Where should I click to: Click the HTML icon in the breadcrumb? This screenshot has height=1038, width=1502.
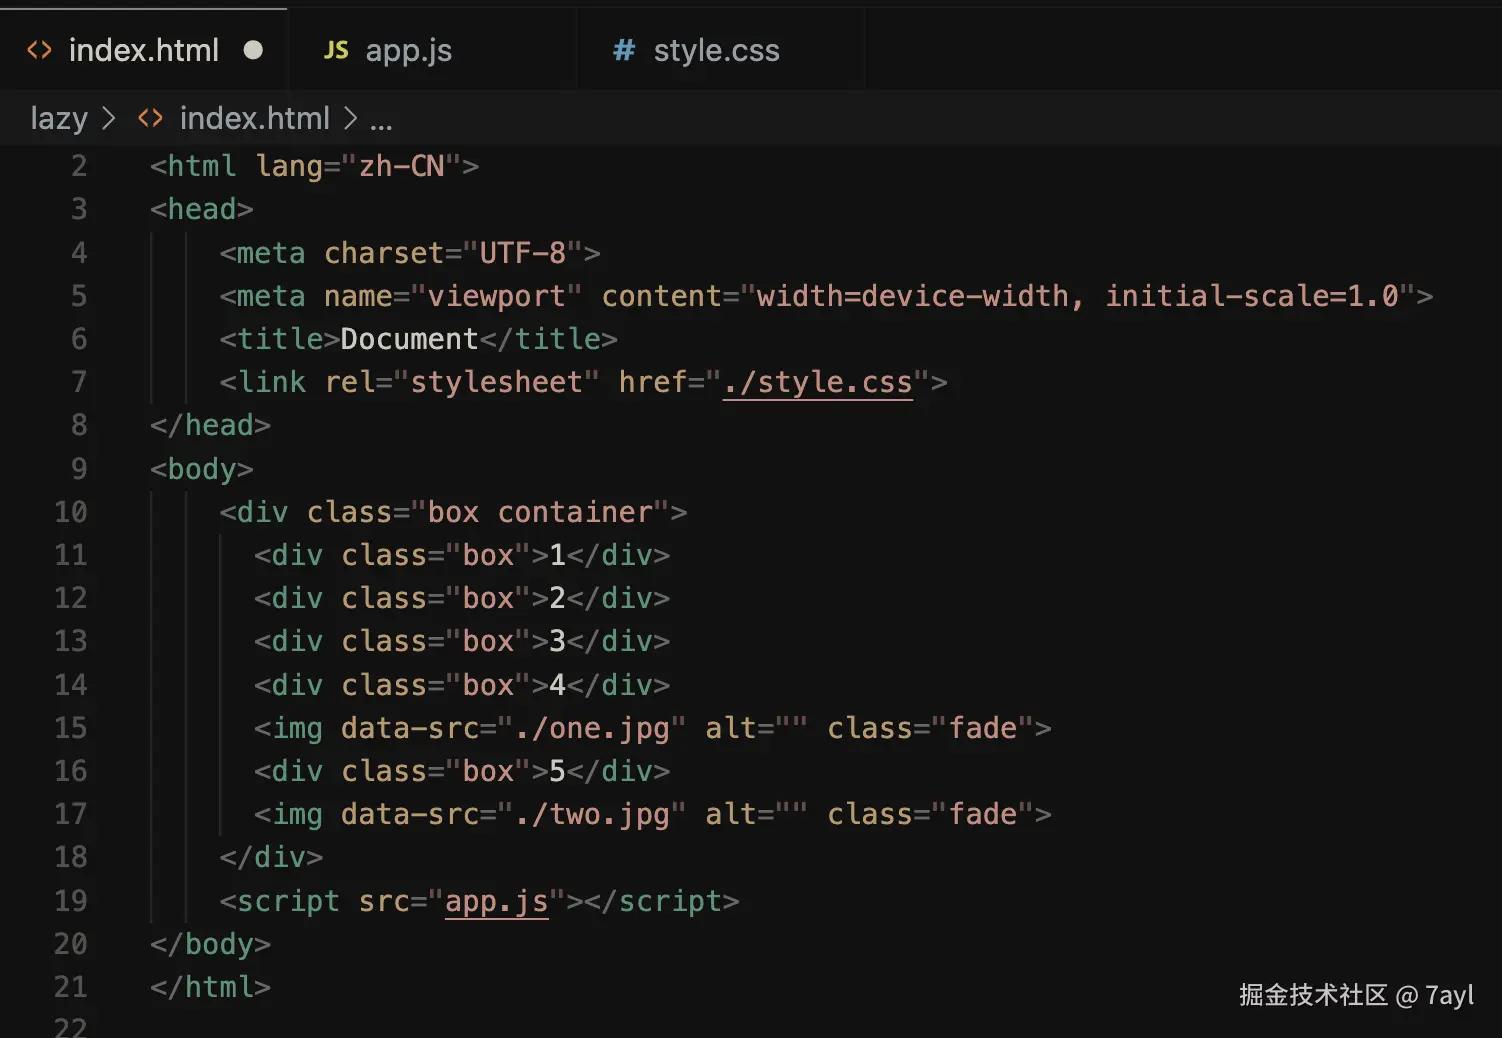coord(150,119)
